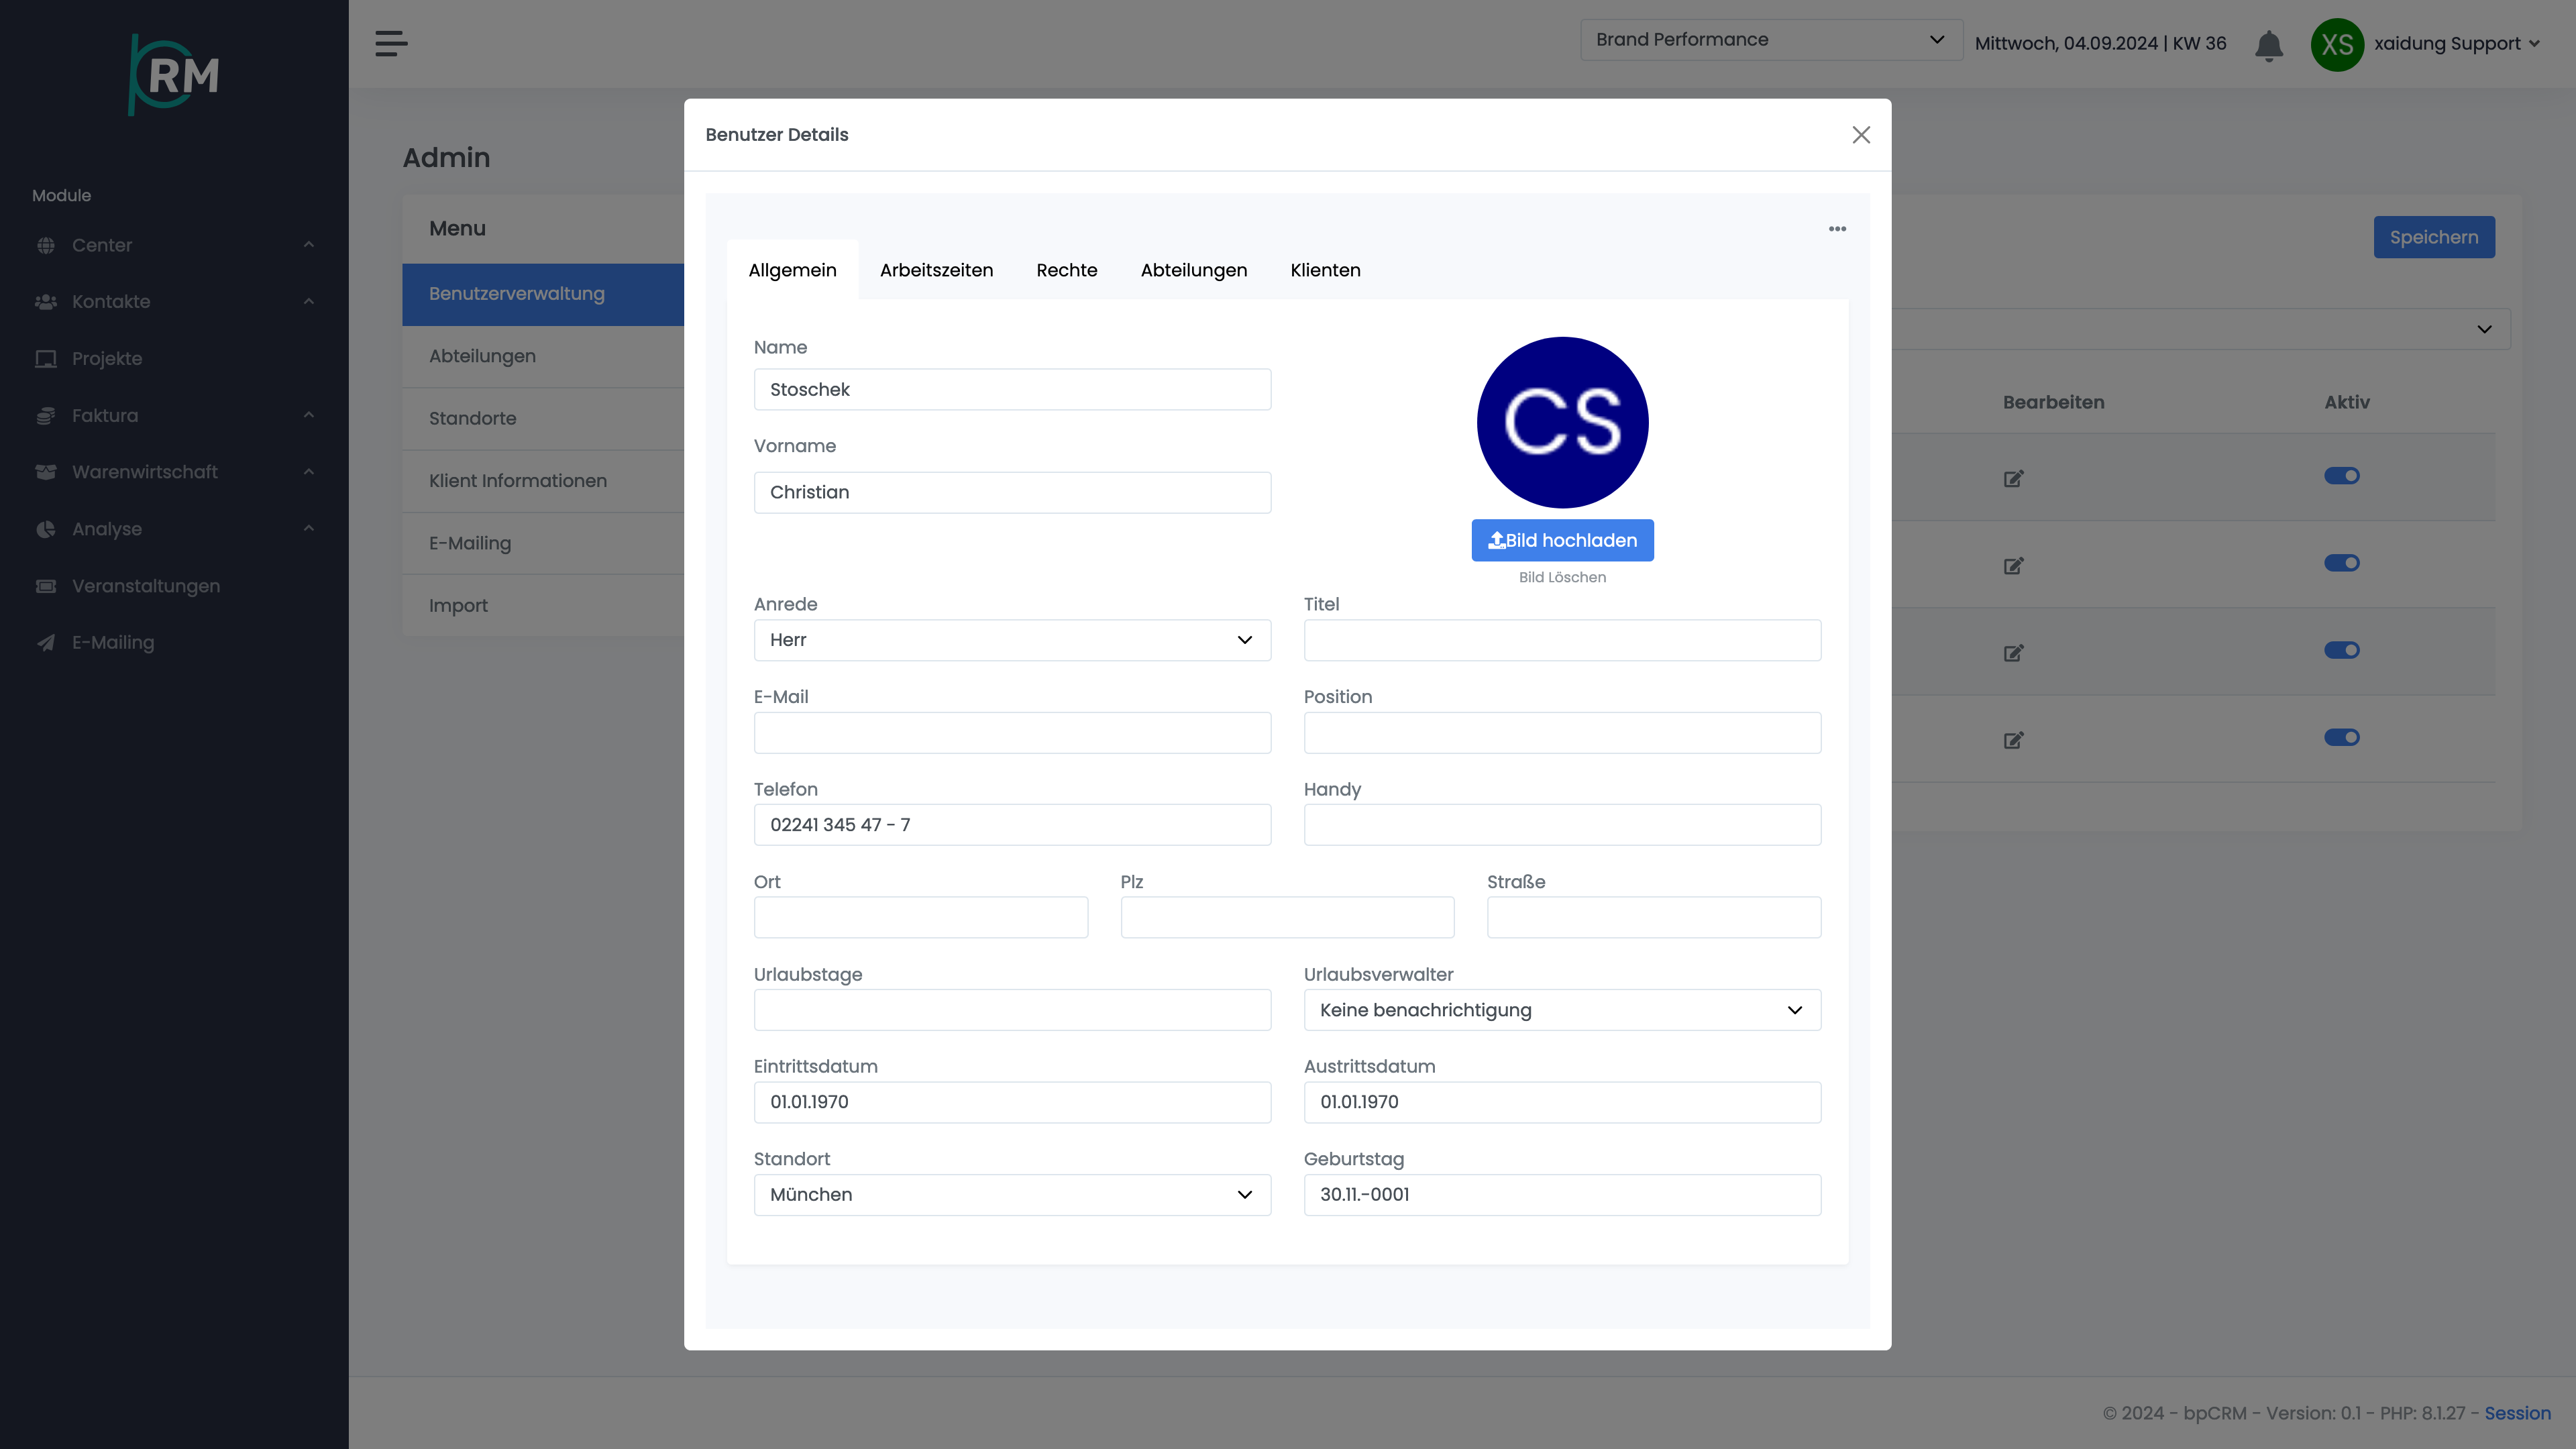
Task: Toggle the second row Aktiv switch
Action: pyautogui.click(x=2342, y=563)
